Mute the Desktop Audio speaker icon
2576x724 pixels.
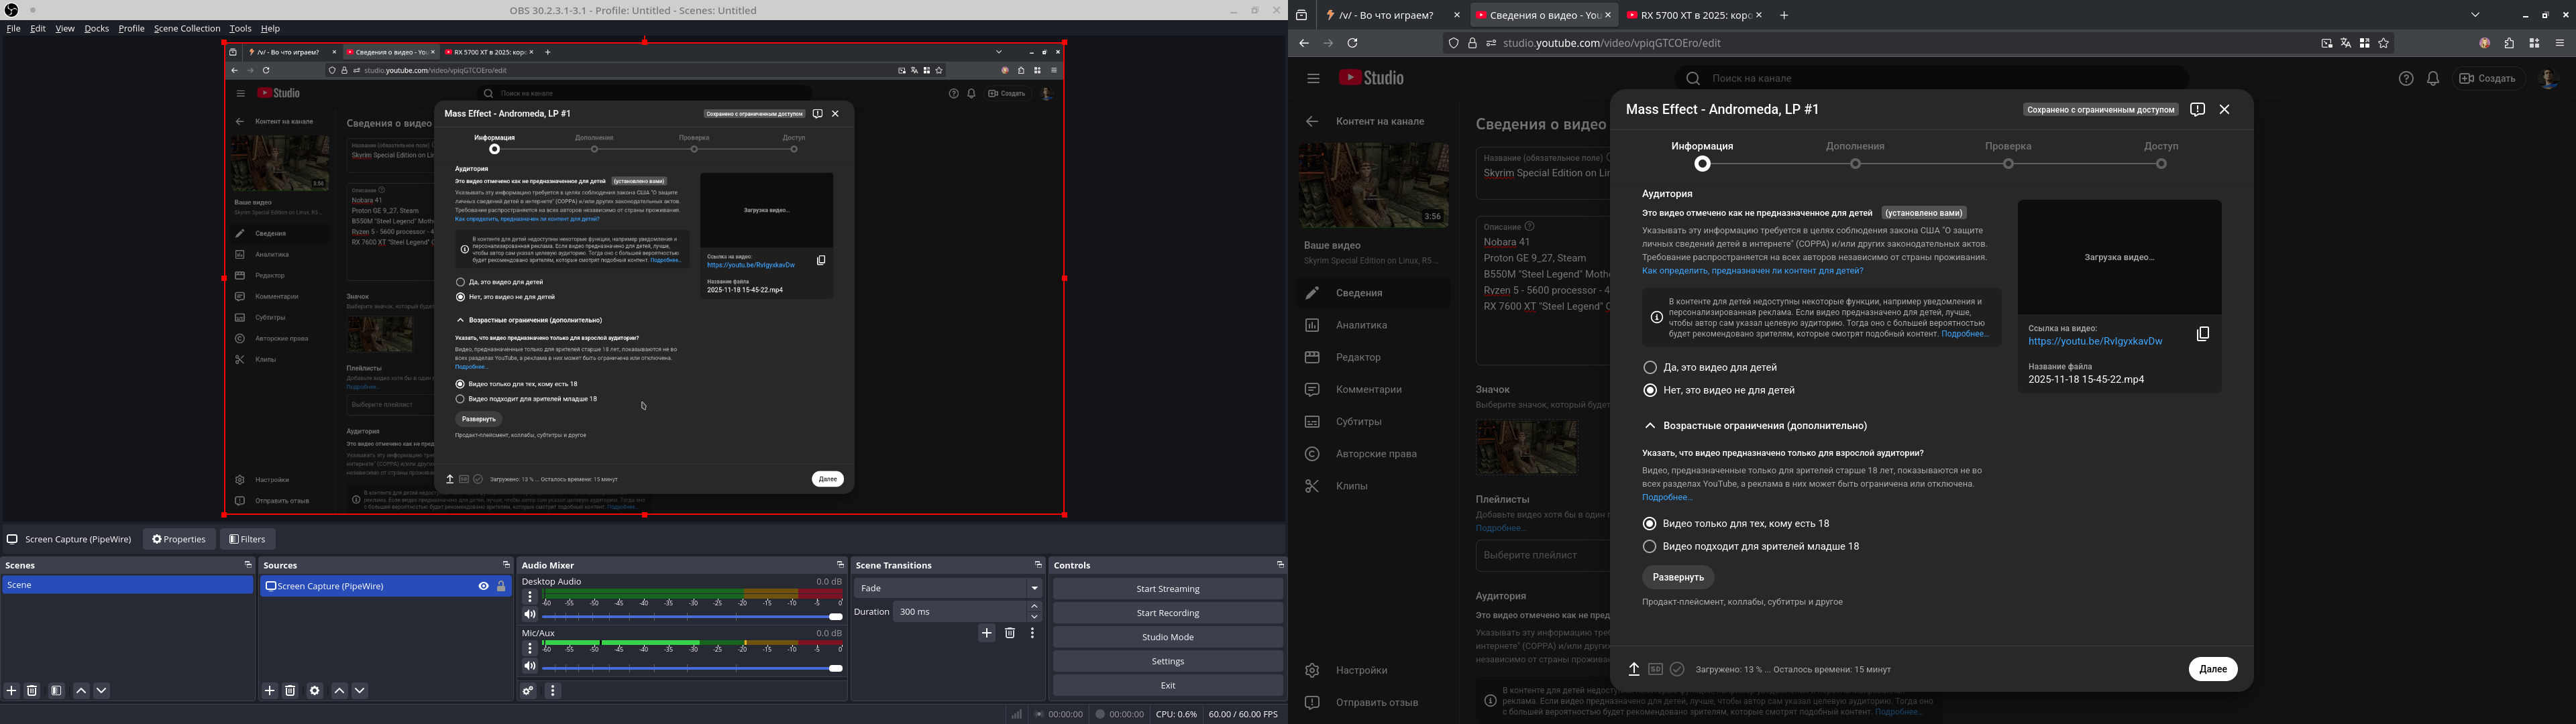(530, 615)
